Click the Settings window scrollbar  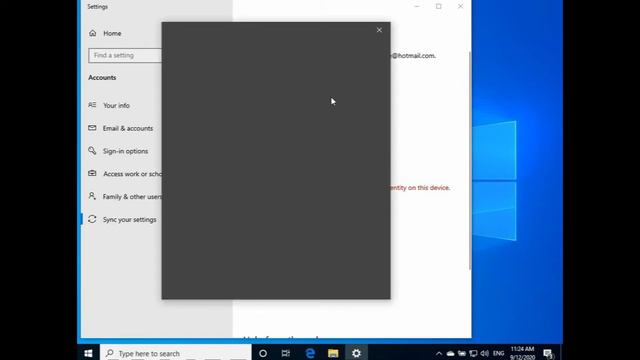click(469, 160)
